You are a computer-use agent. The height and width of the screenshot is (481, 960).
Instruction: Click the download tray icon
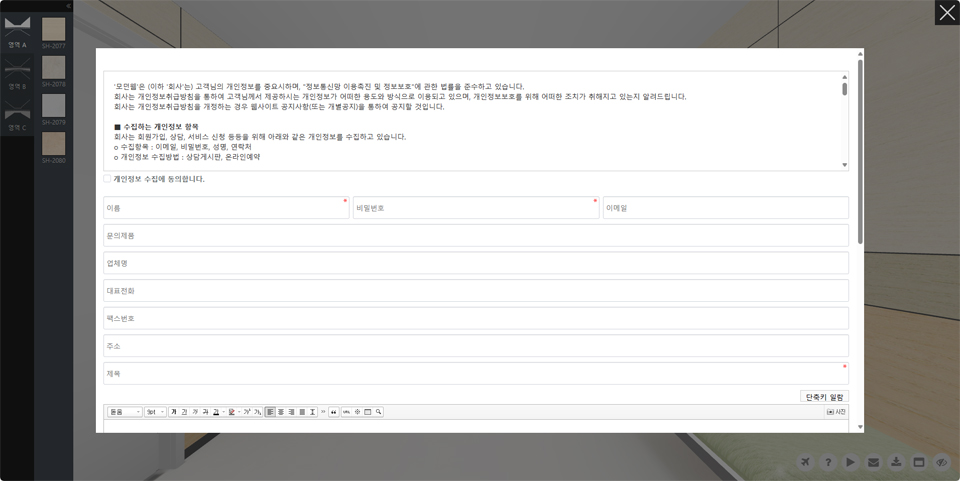coord(896,462)
